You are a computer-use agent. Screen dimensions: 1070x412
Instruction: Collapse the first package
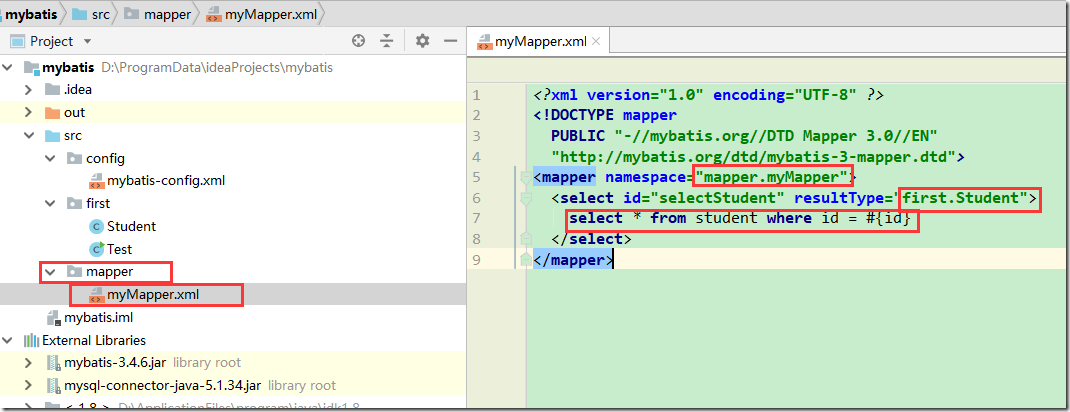click(50, 203)
